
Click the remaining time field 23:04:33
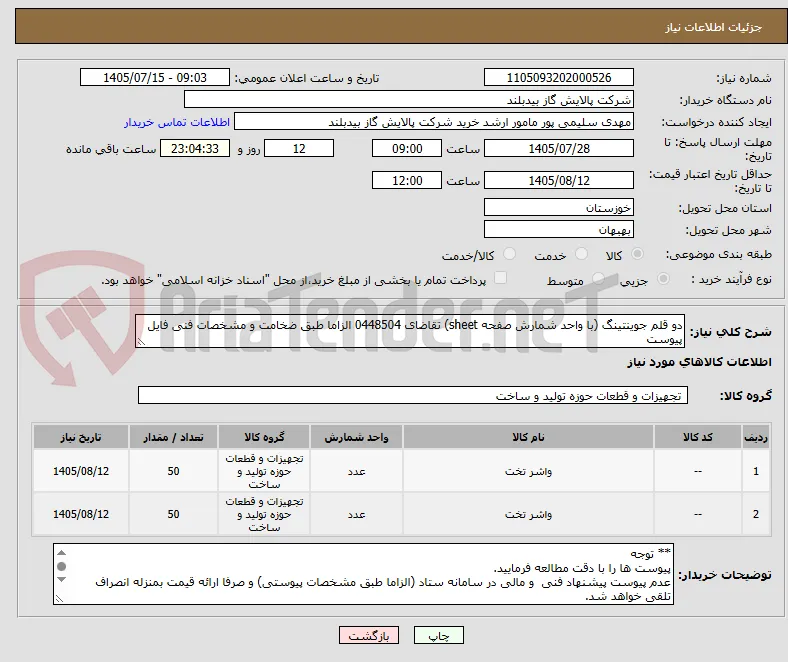pyautogui.click(x=195, y=148)
